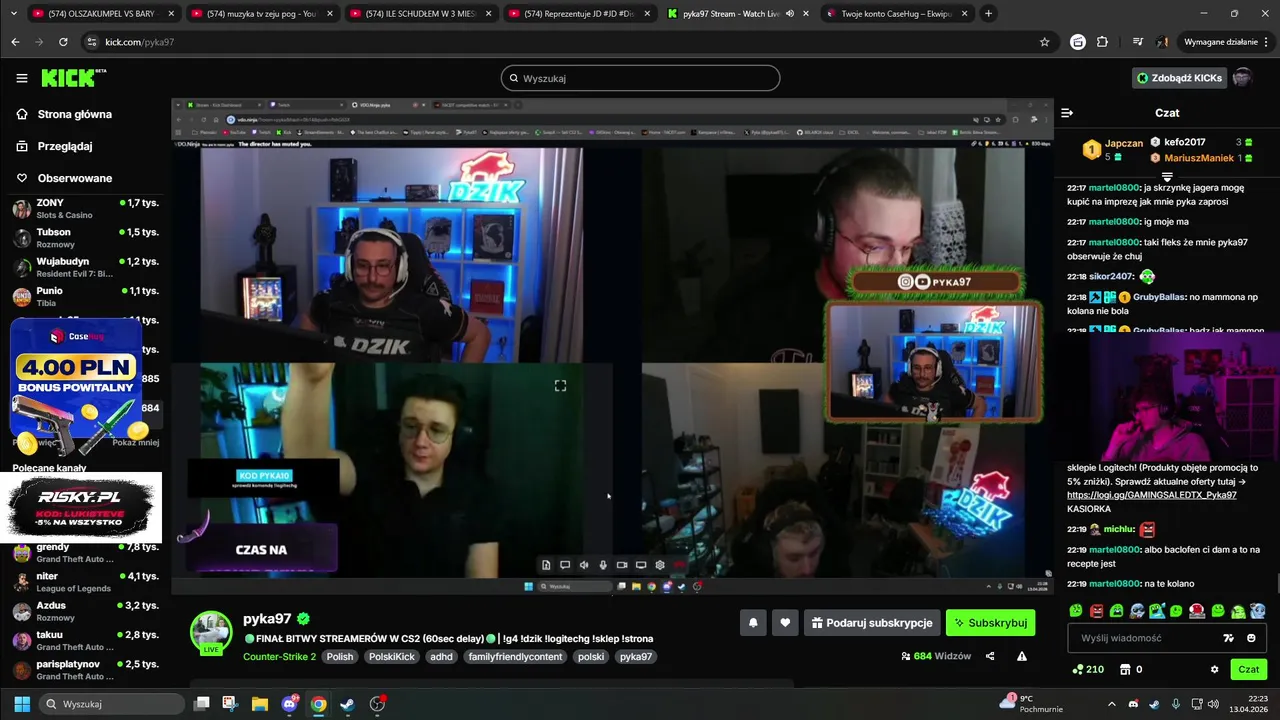Open Logitech promo link in chat
1280x720 pixels.
pos(1151,495)
